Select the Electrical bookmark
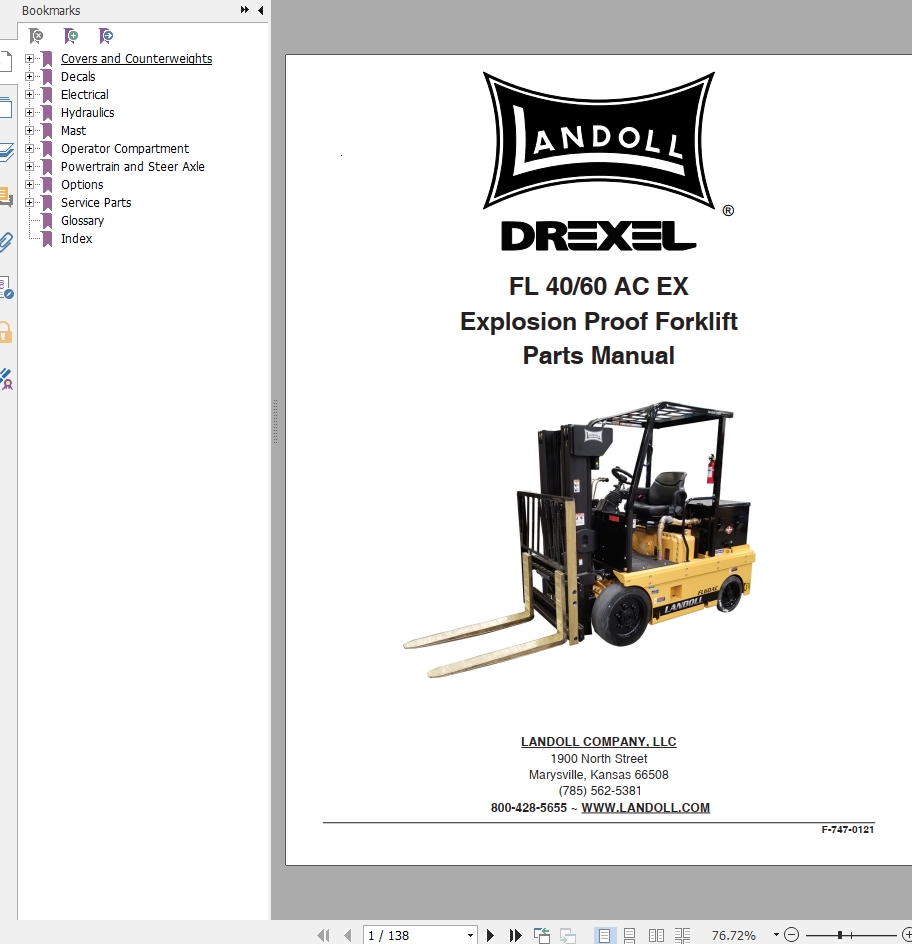This screenshot has height=944, width=912. [85, 95]
